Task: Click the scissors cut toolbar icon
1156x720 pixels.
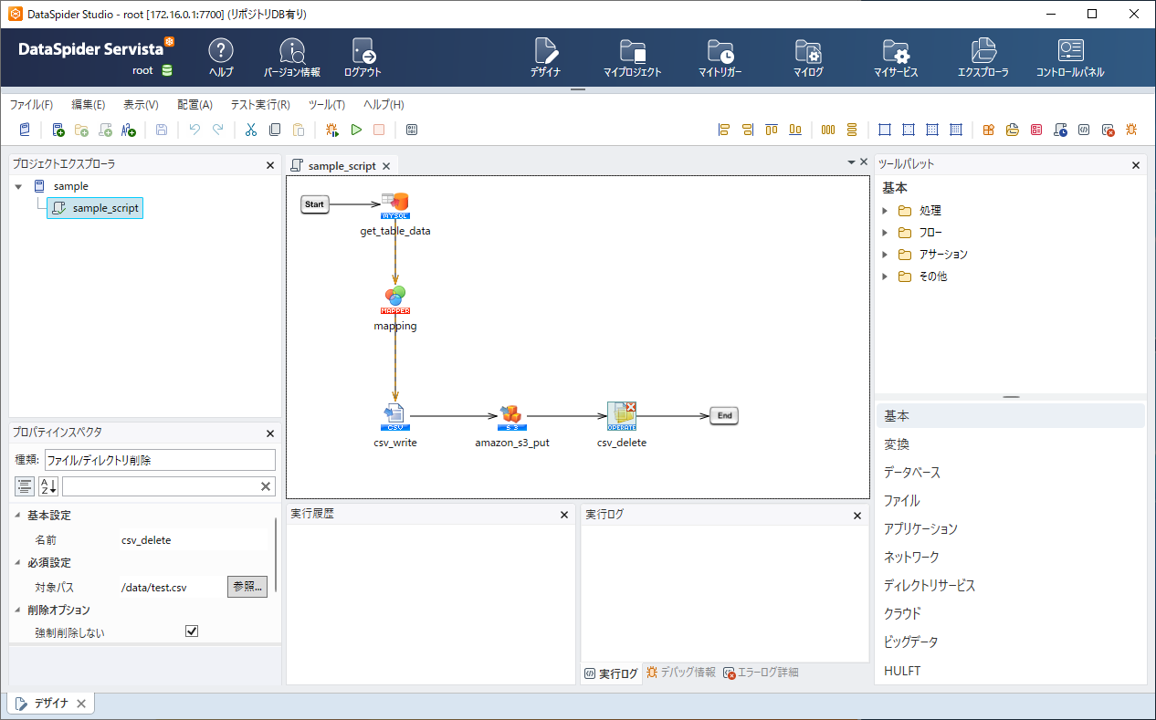Action: [x=251, y=130]
